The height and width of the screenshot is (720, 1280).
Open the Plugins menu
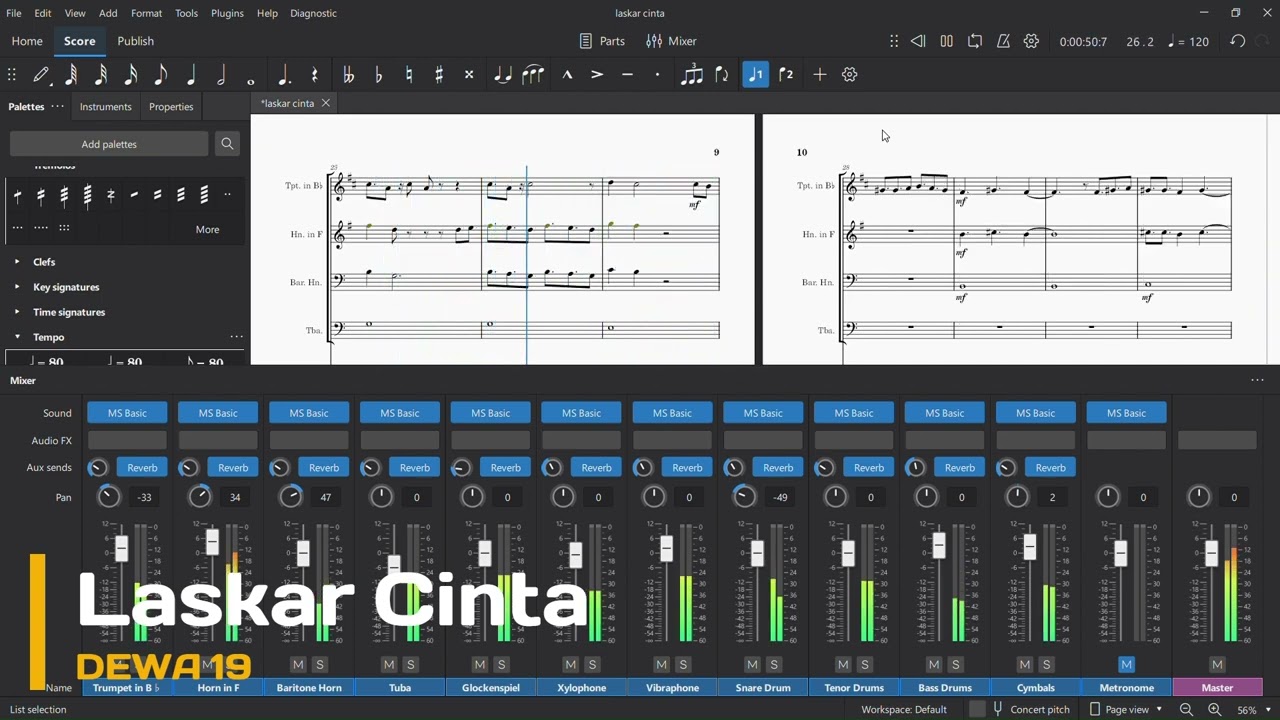tap(227, 13)
